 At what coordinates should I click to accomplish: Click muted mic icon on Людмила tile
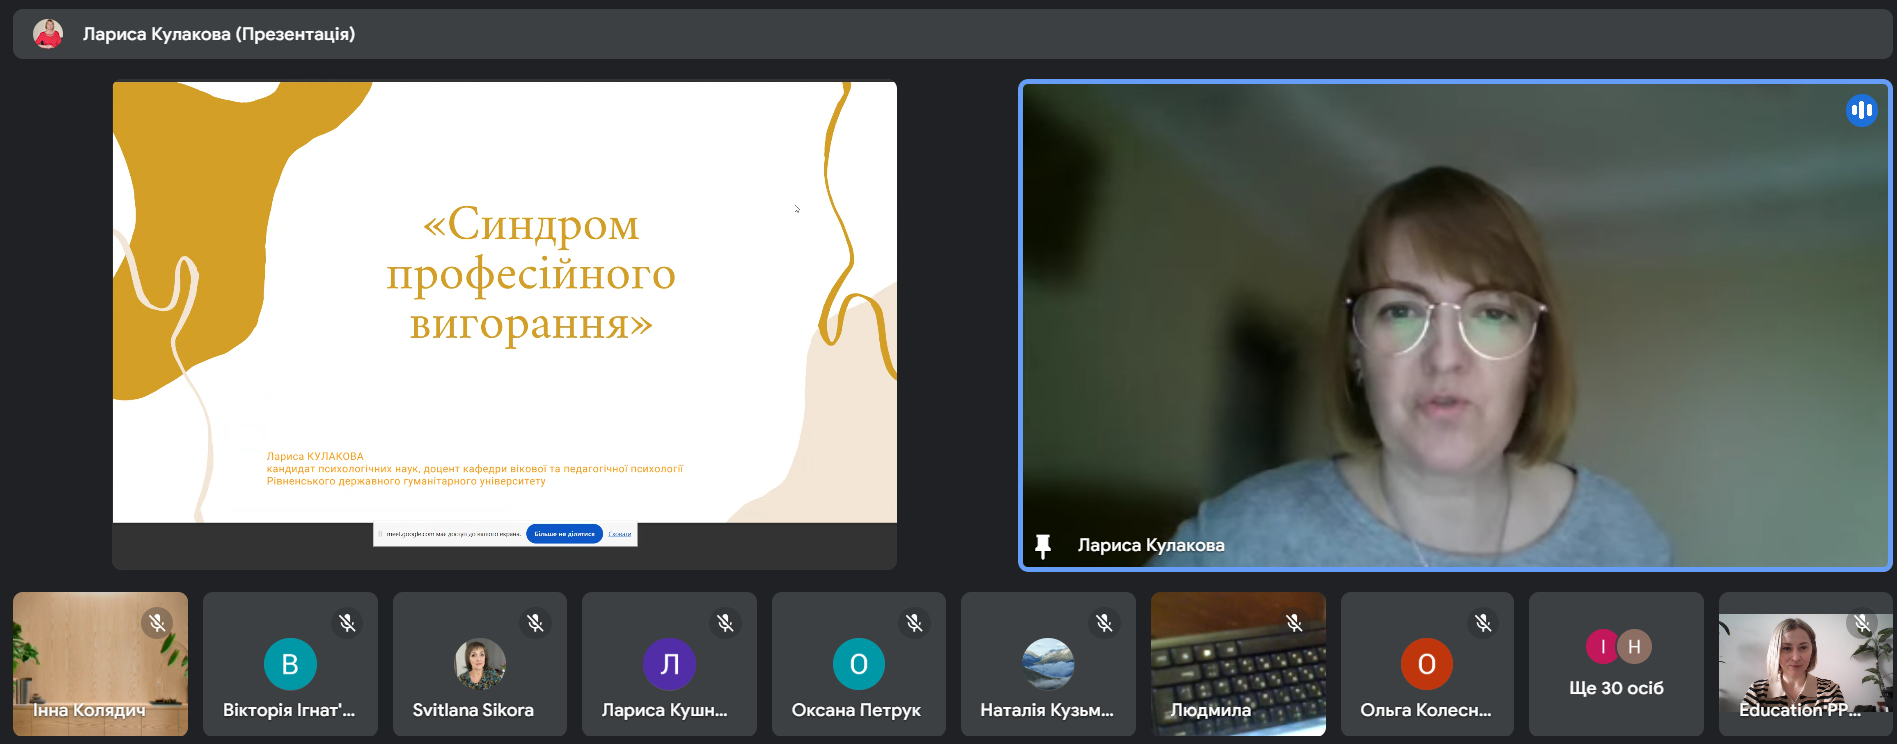pos(1294,623)
